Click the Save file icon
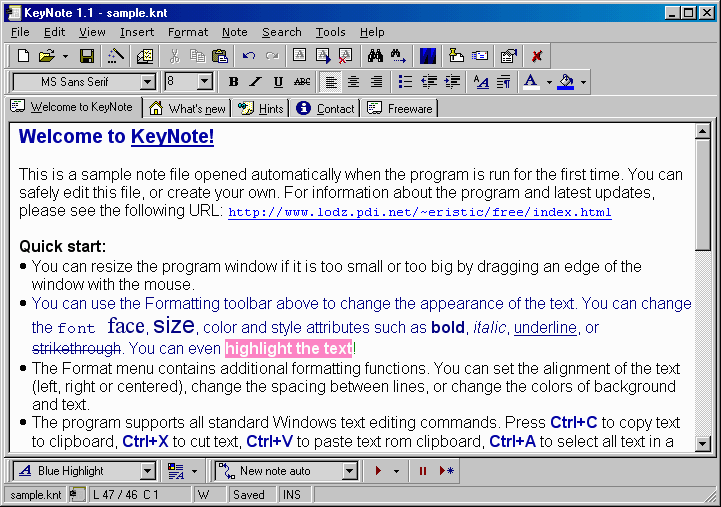This screenshot has width=721, height=507. [x=87, y=56]
